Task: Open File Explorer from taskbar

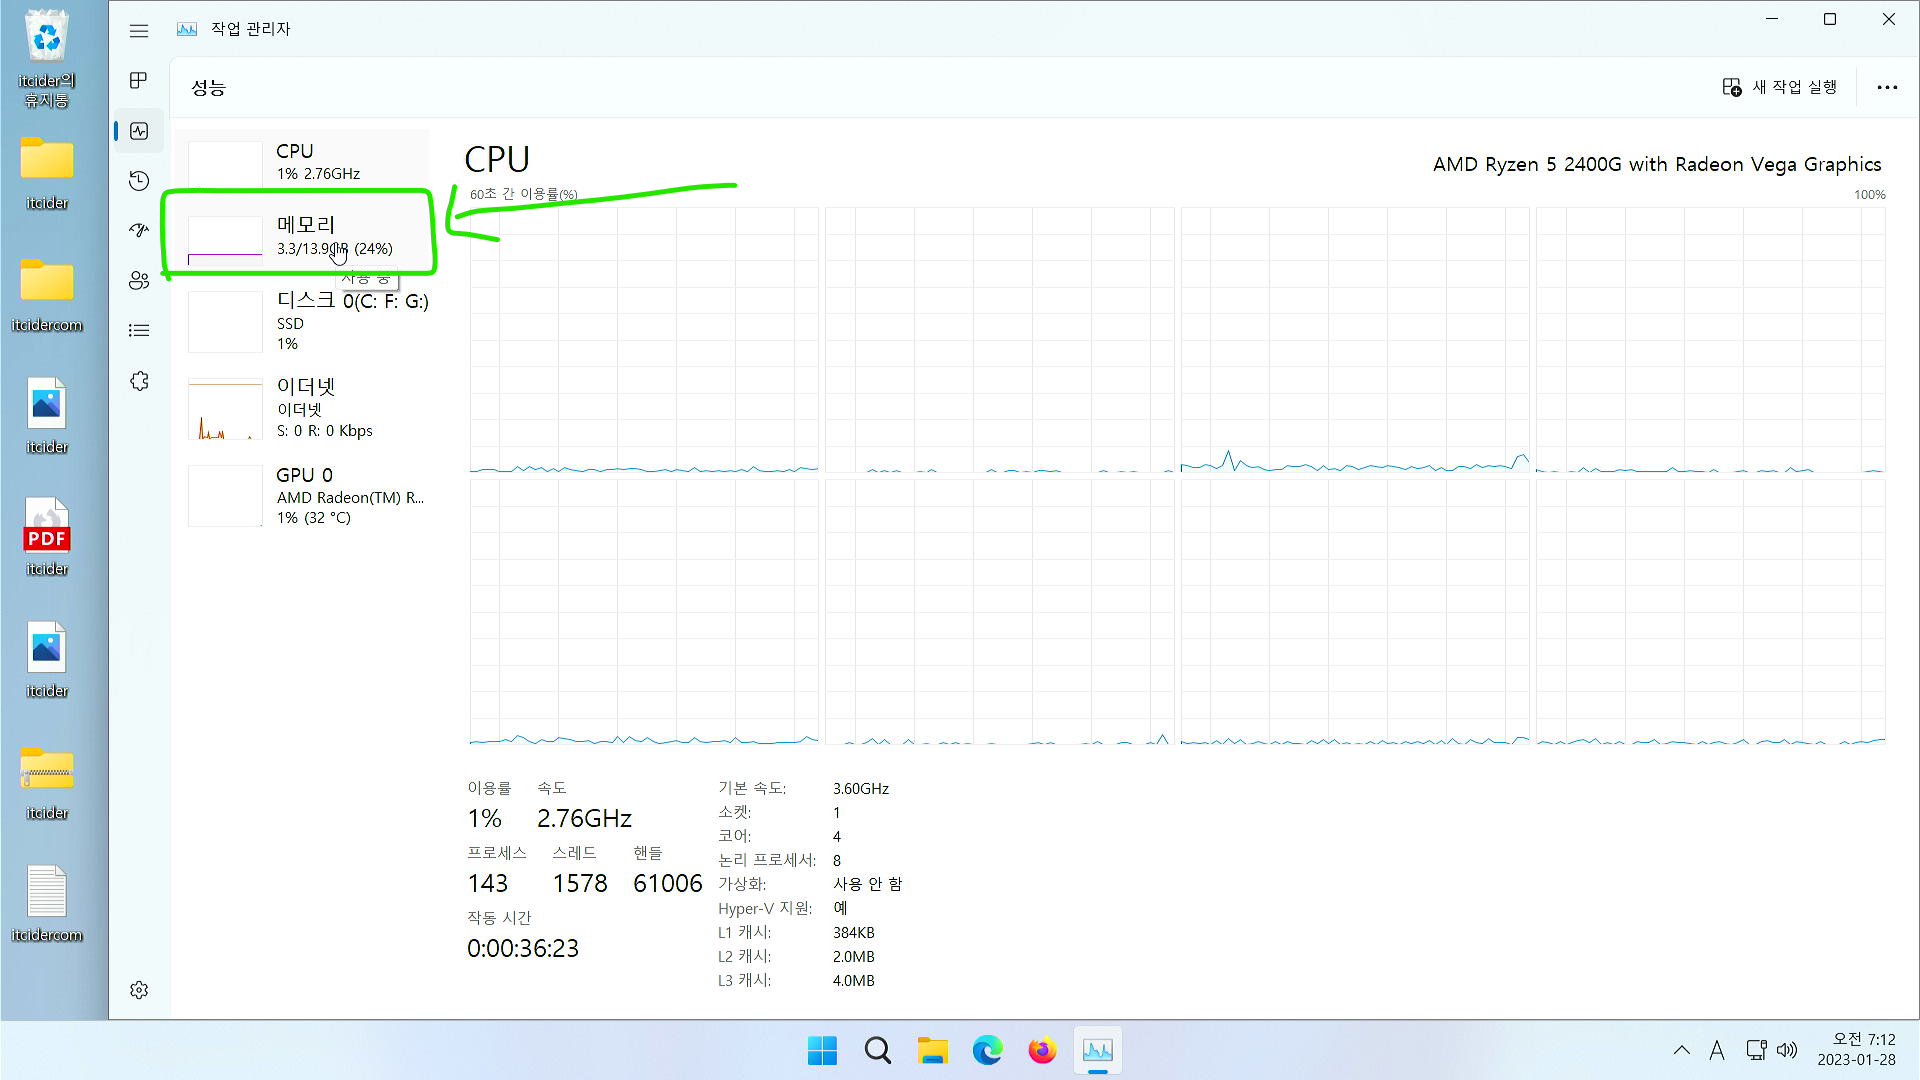Action: tap(932, 1051)
